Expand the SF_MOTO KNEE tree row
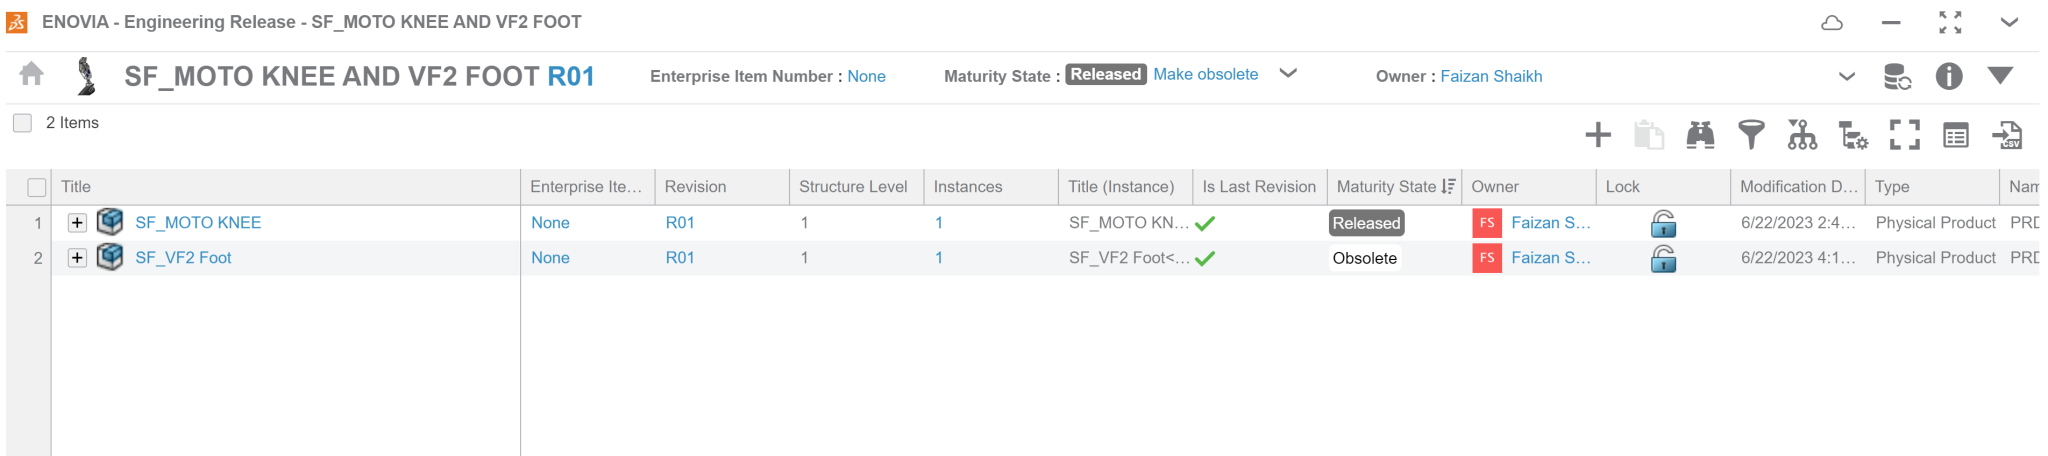This screenshot has width=2048, height=456. (77, 223)
